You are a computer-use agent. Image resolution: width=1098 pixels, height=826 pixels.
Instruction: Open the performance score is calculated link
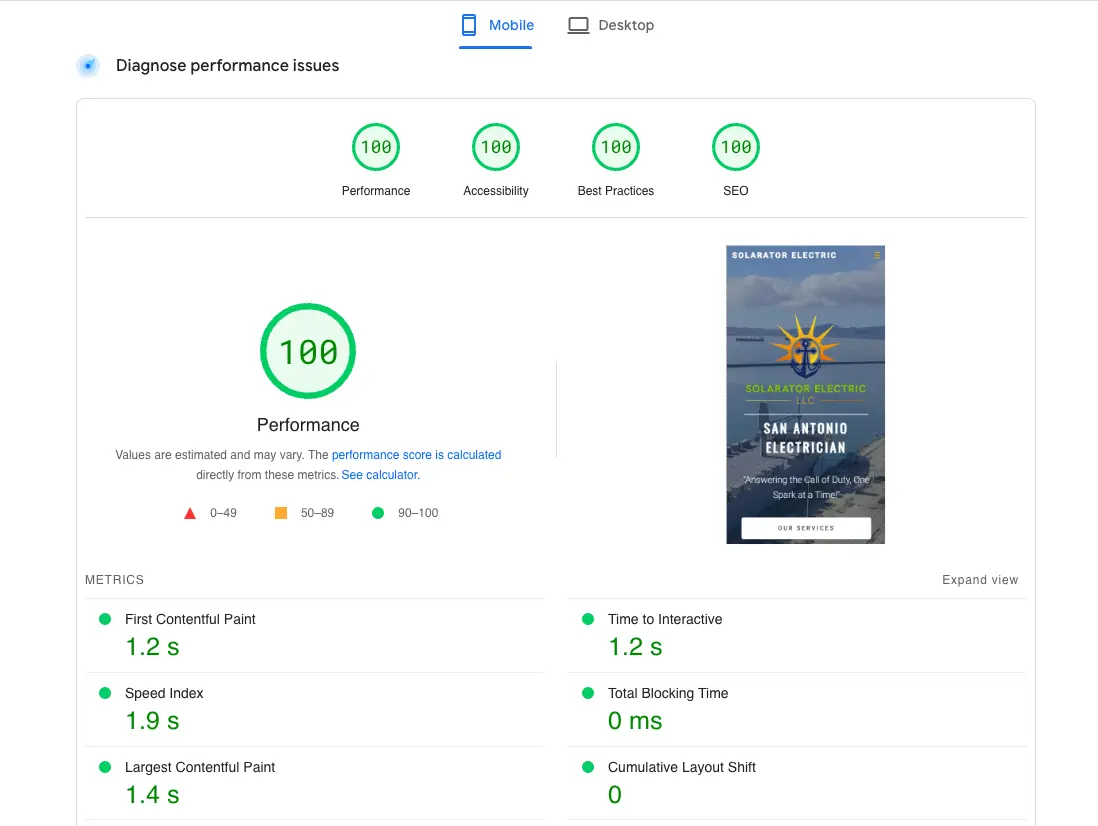tap(416, 454)
